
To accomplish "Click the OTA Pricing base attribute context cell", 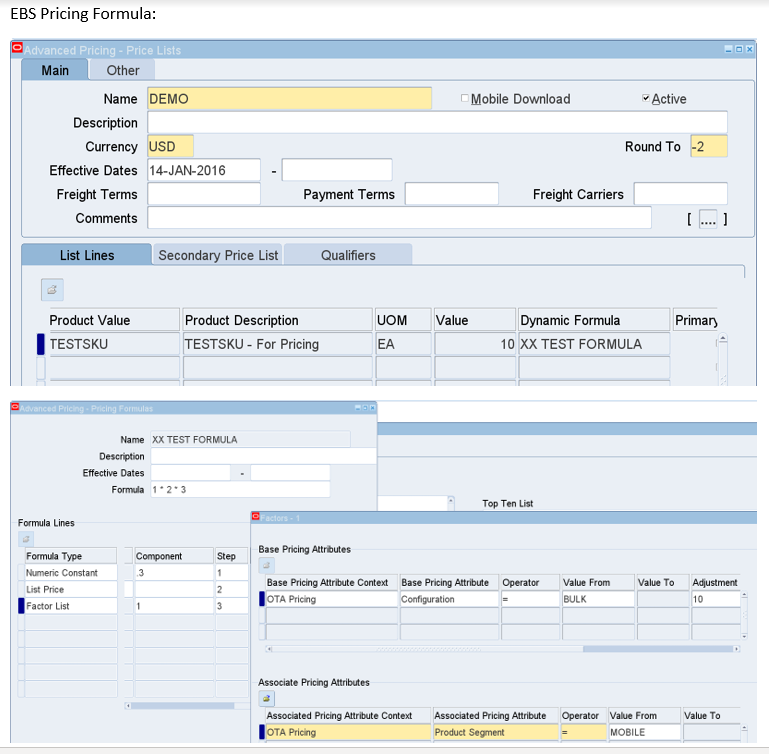I will [331, 599].
